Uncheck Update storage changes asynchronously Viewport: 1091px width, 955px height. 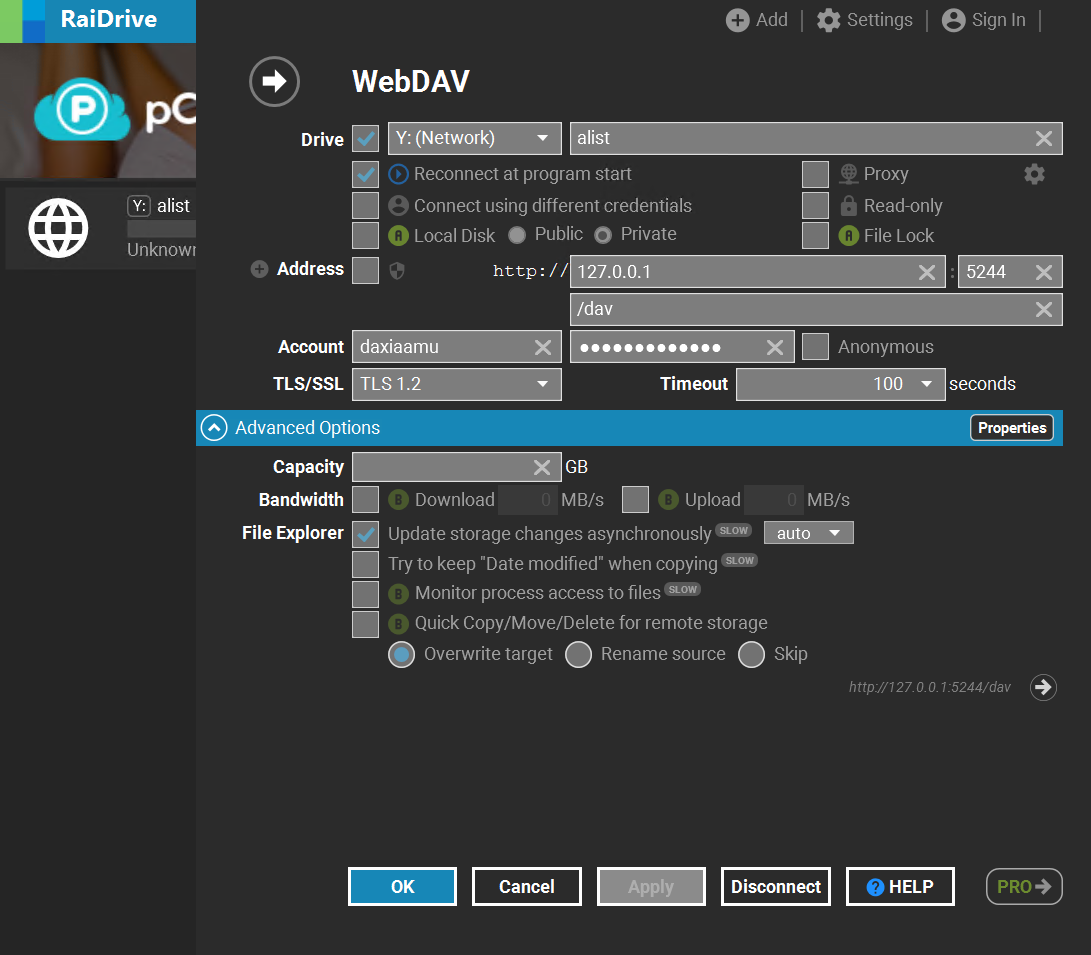point(365,534)
